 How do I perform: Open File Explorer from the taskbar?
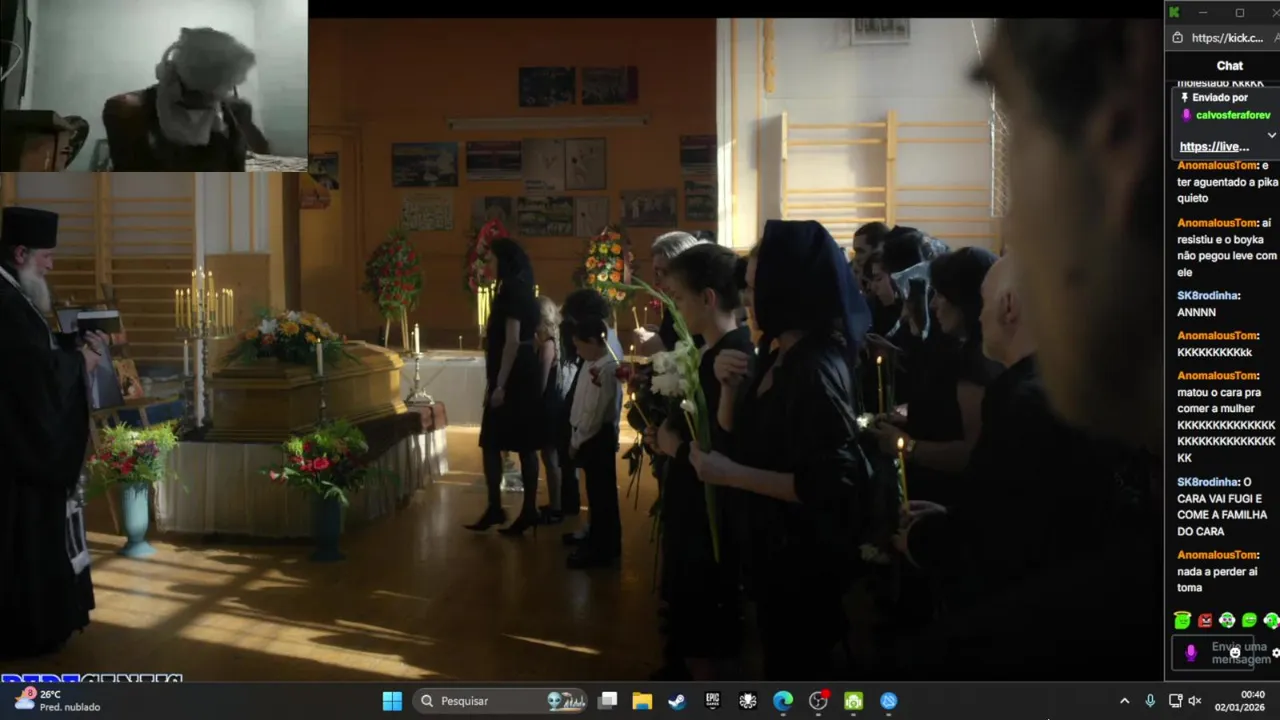coord(642,701)
